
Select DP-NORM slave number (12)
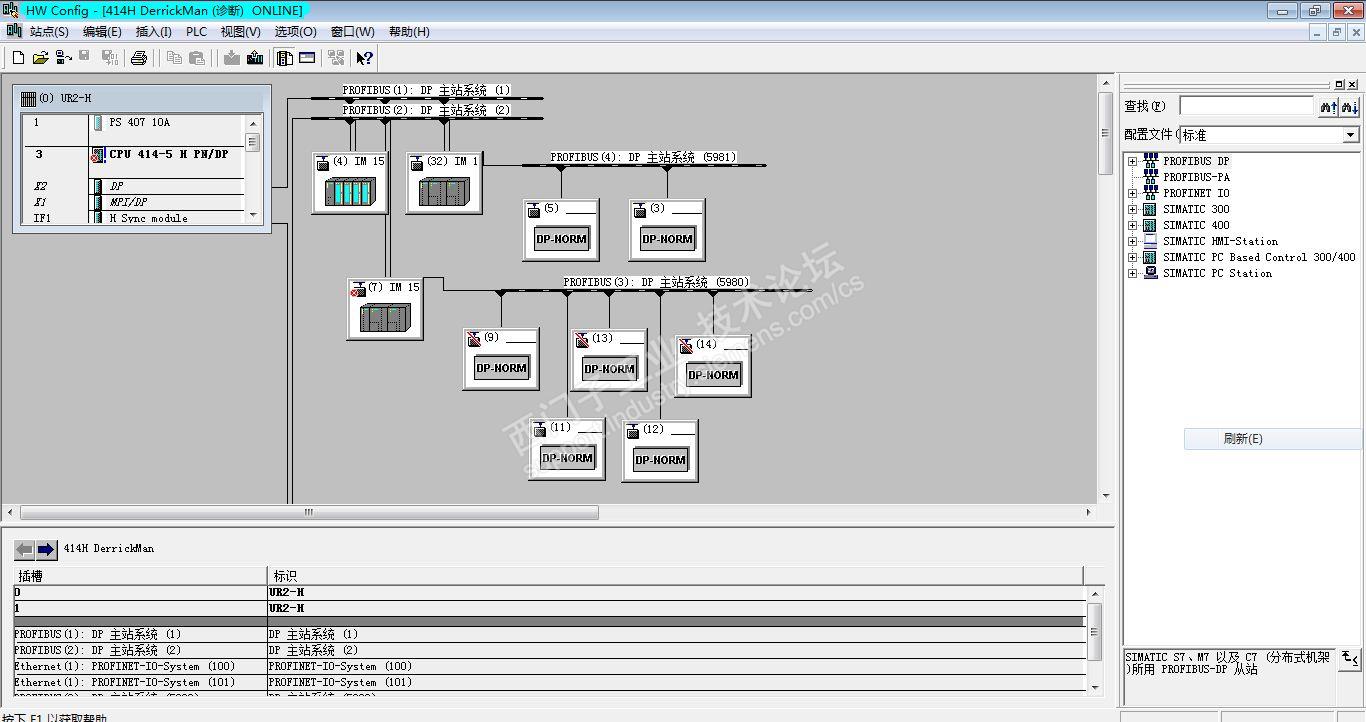(x=660, y=450)
